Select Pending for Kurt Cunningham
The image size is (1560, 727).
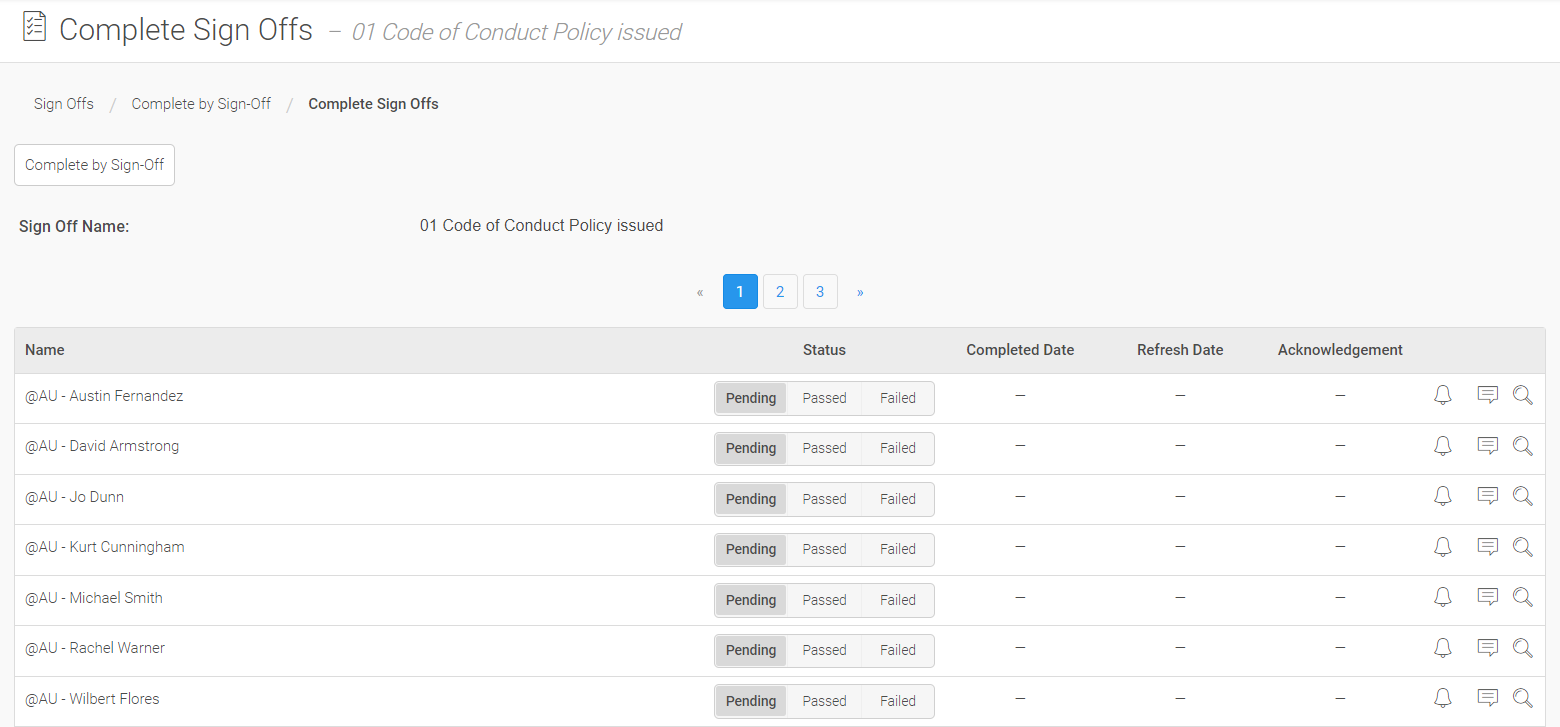(751, 549)
